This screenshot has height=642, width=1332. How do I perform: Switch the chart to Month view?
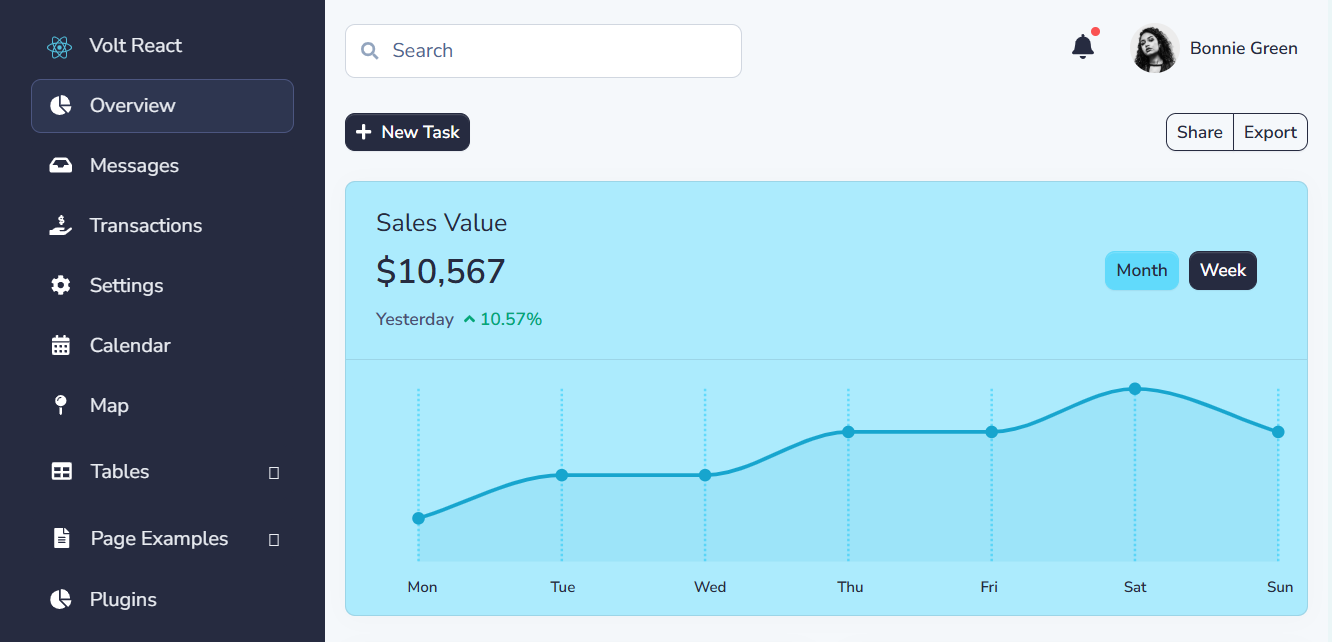tap(1141, 270)
